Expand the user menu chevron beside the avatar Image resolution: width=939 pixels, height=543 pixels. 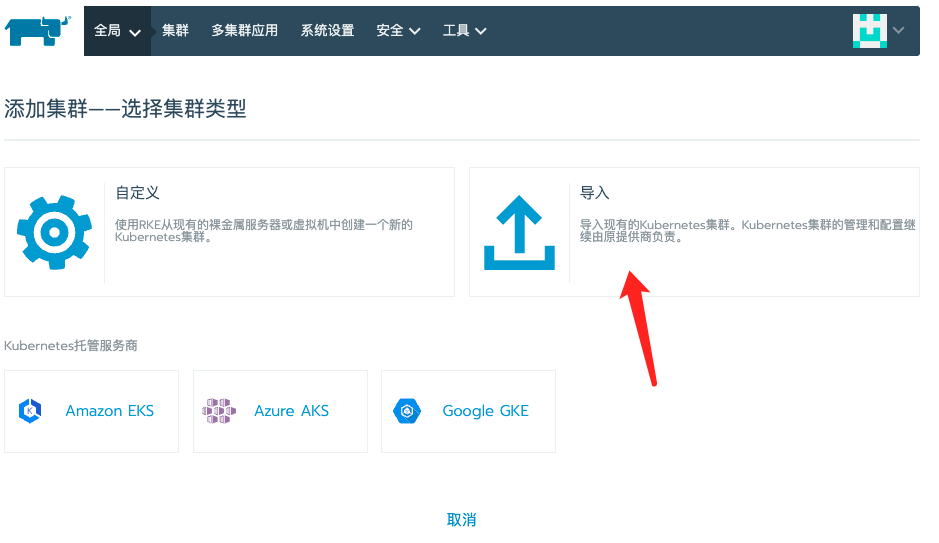point(899,30)
